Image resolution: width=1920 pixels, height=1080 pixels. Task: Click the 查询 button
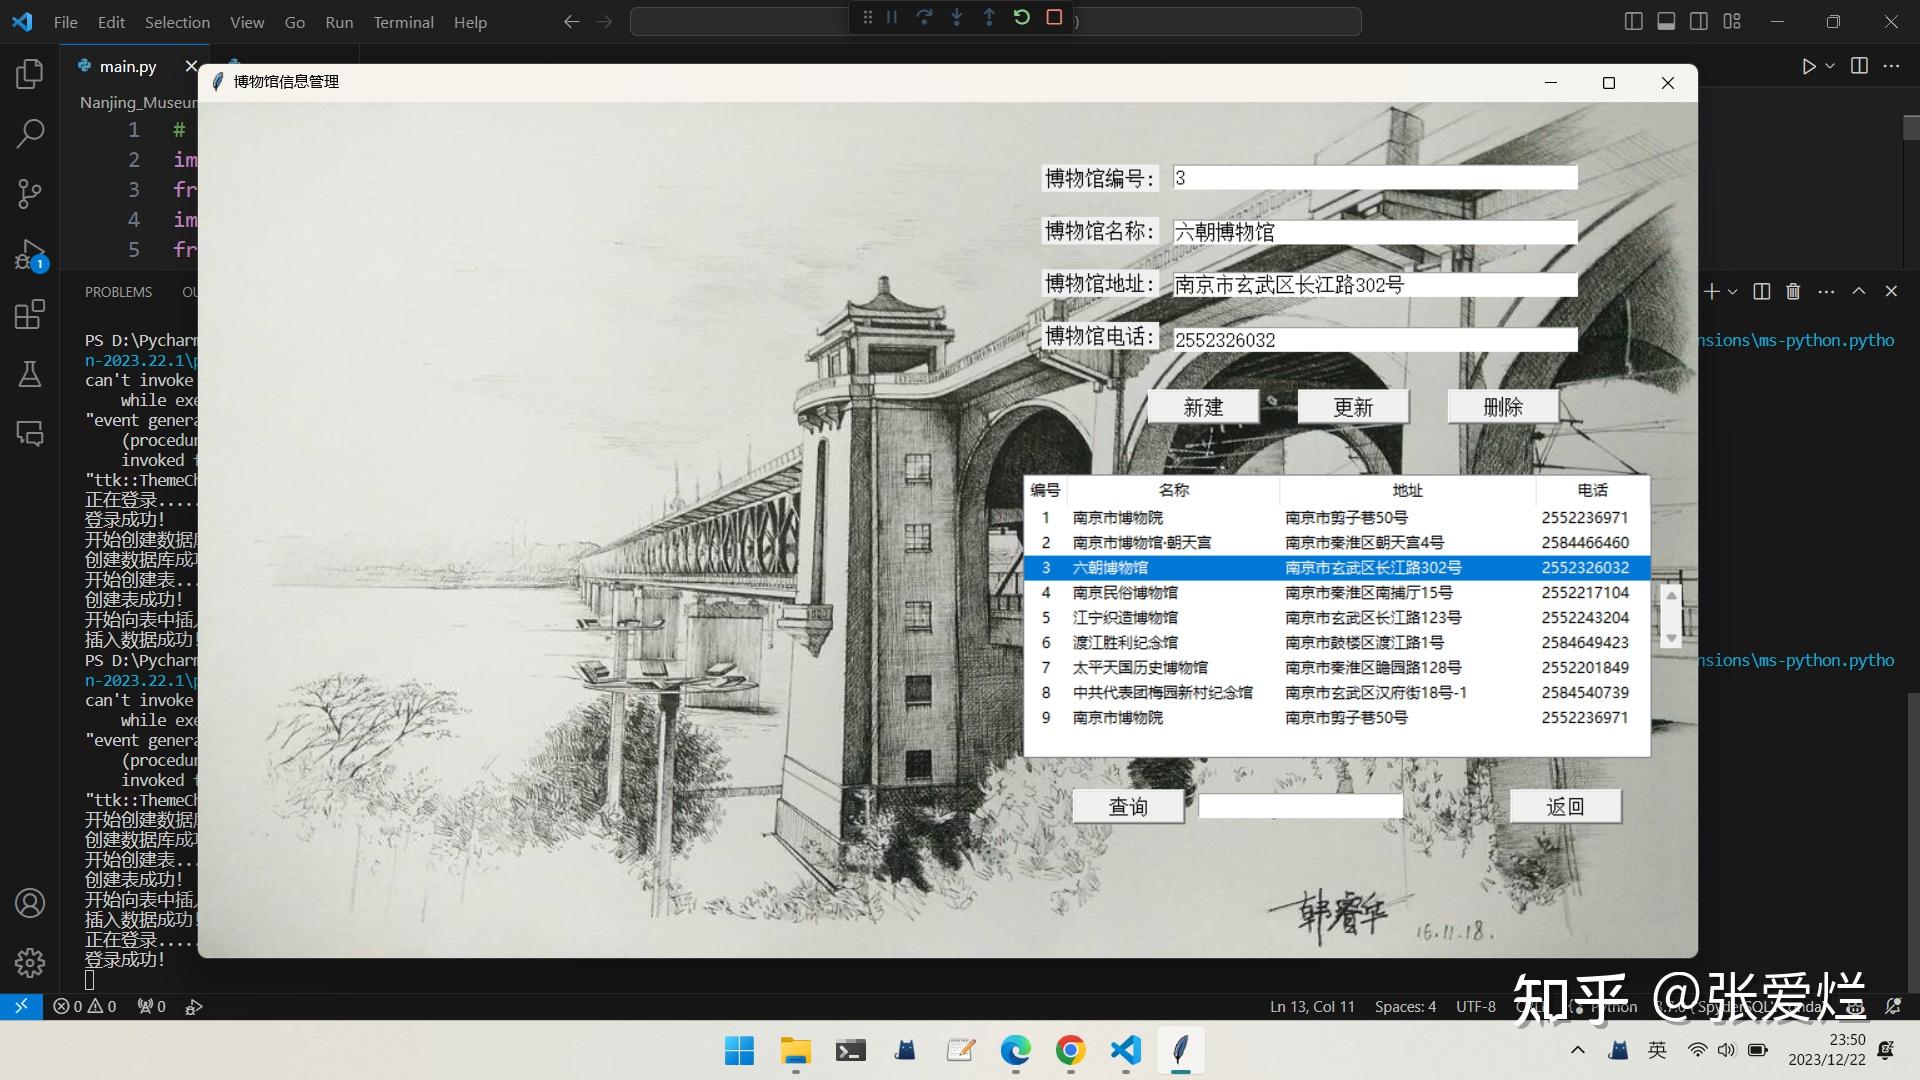[x=1128, y=807]
